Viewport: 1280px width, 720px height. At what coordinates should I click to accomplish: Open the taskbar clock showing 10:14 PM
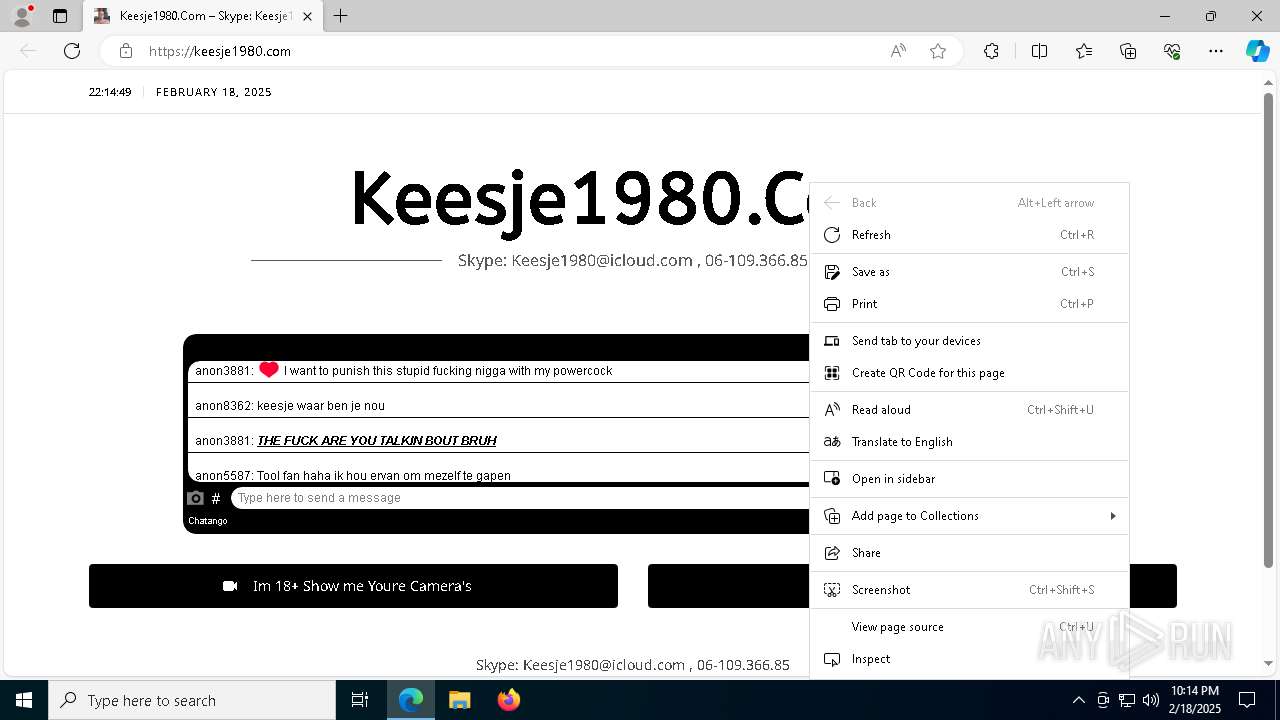1195,700
